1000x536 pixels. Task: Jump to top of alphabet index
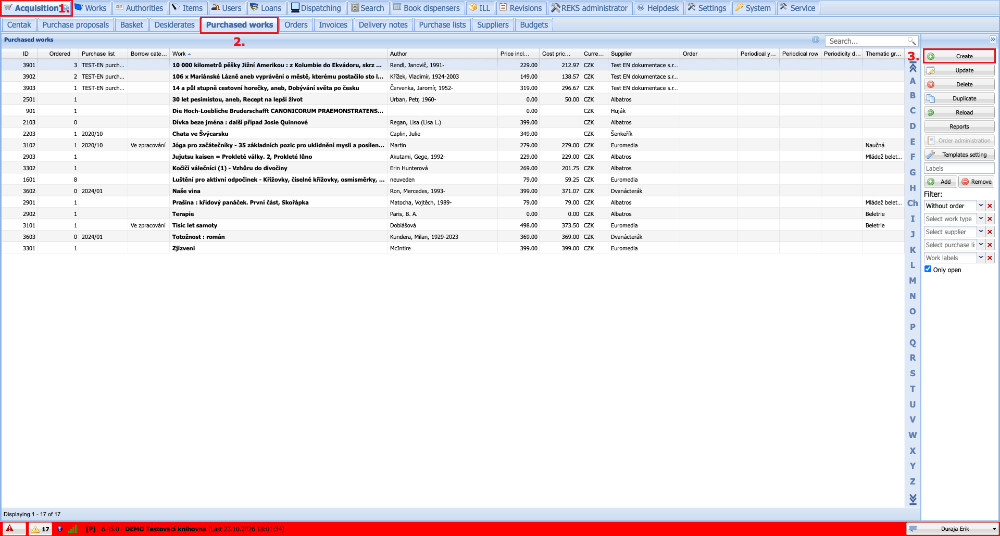(x=913, y=66)
